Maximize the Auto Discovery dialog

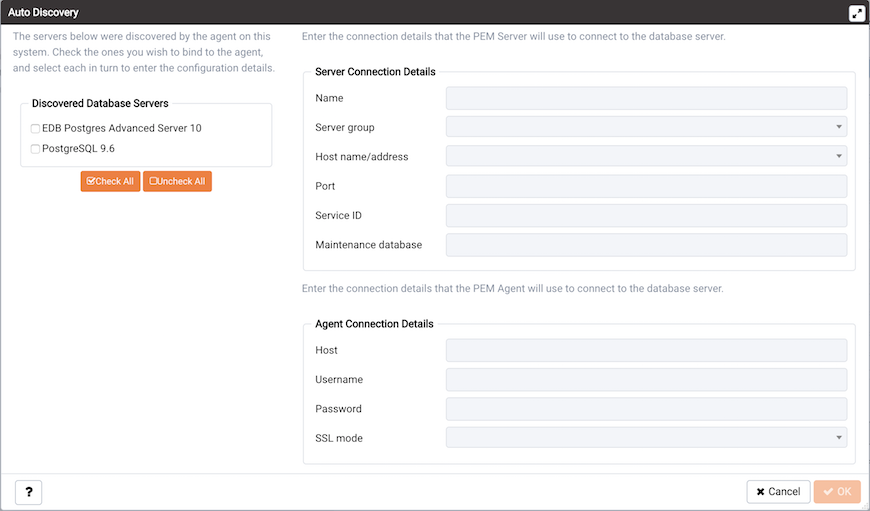857,13
